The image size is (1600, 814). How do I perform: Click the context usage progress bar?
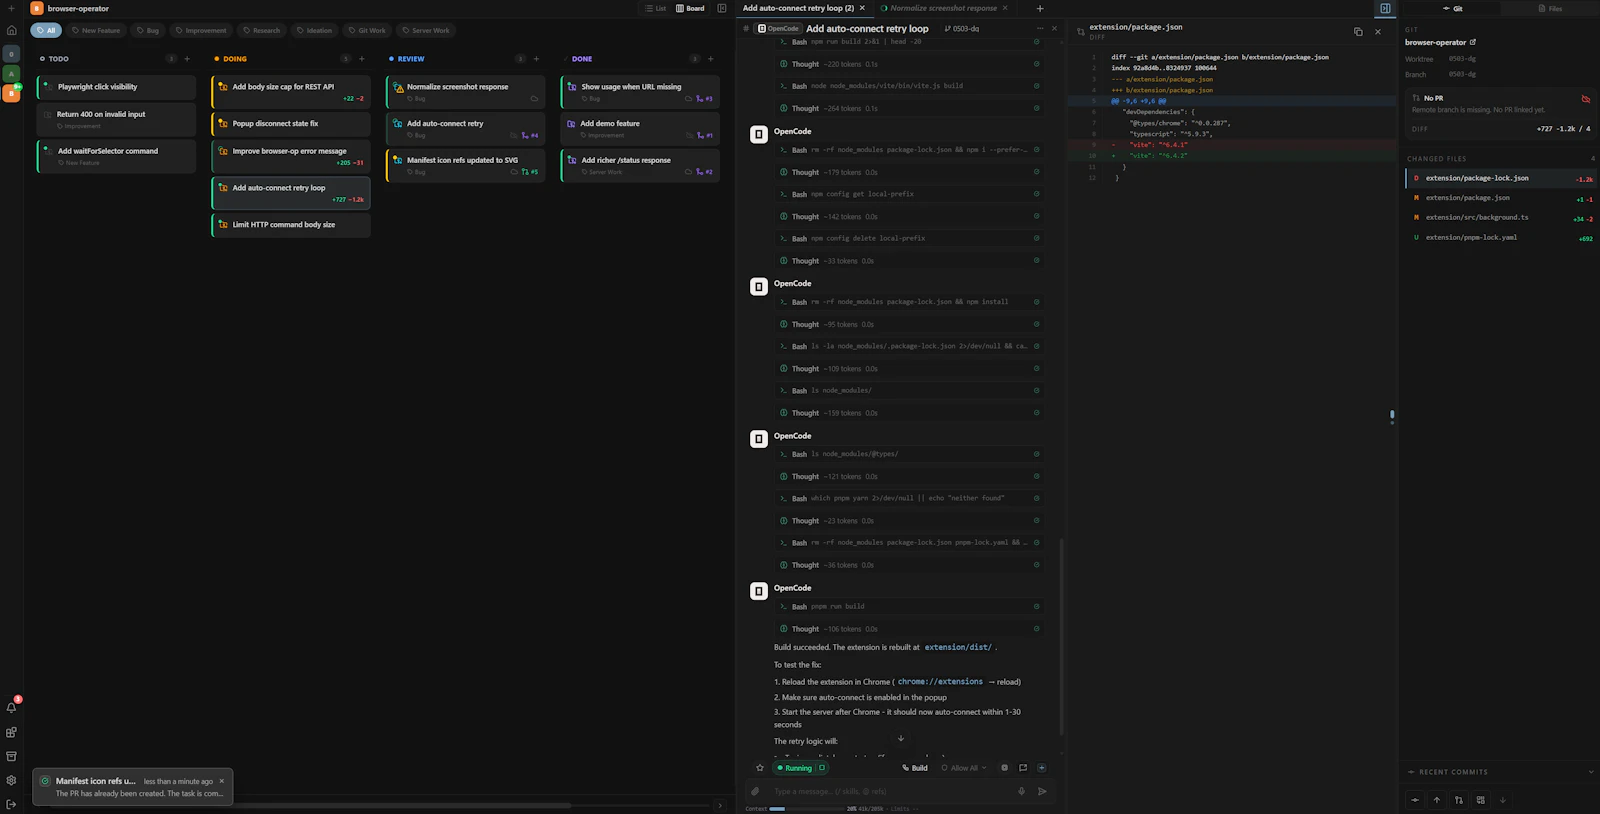pos(806,809)
